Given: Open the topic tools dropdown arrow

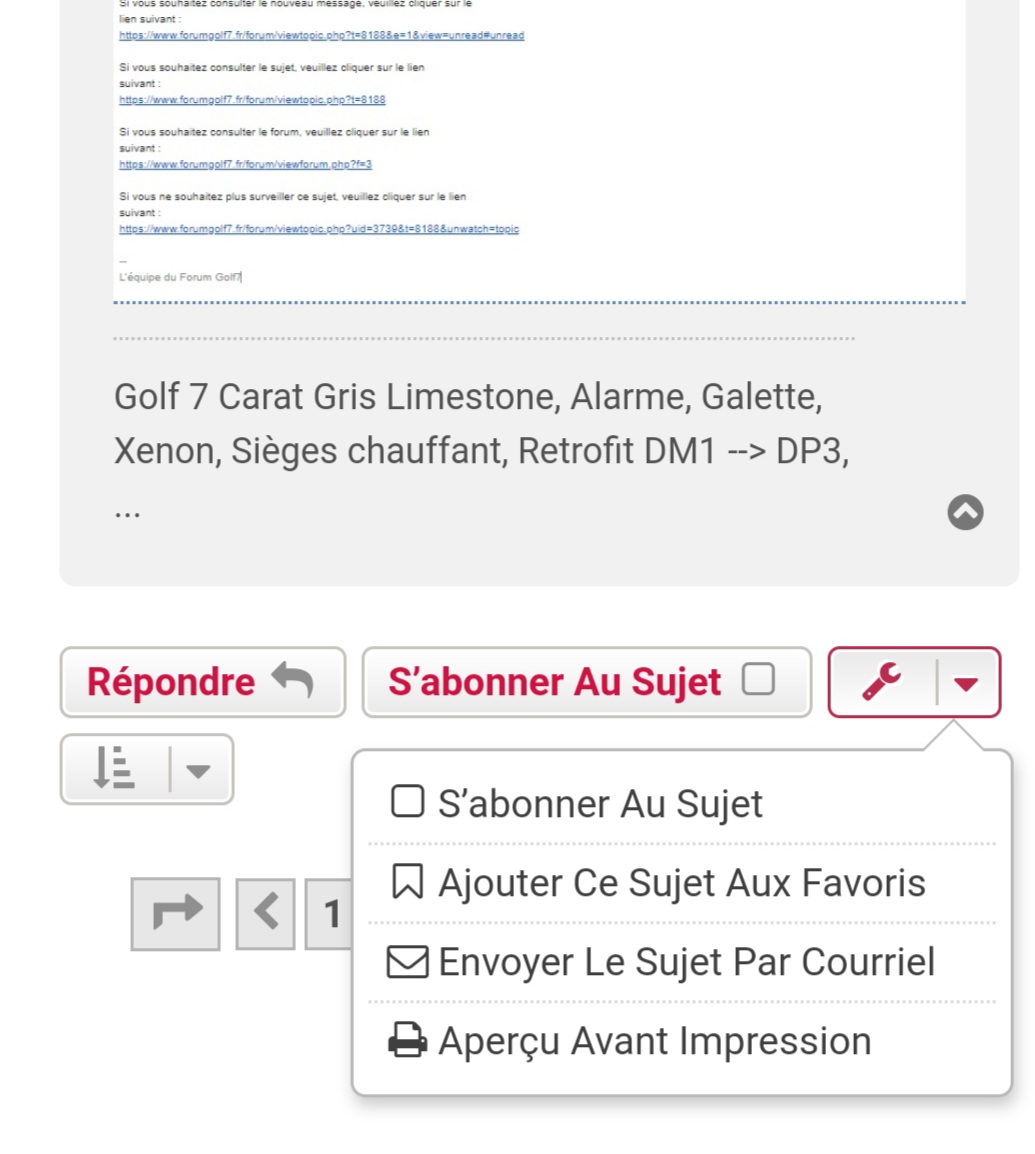Looking at the screenshot, I should point(966,684).
